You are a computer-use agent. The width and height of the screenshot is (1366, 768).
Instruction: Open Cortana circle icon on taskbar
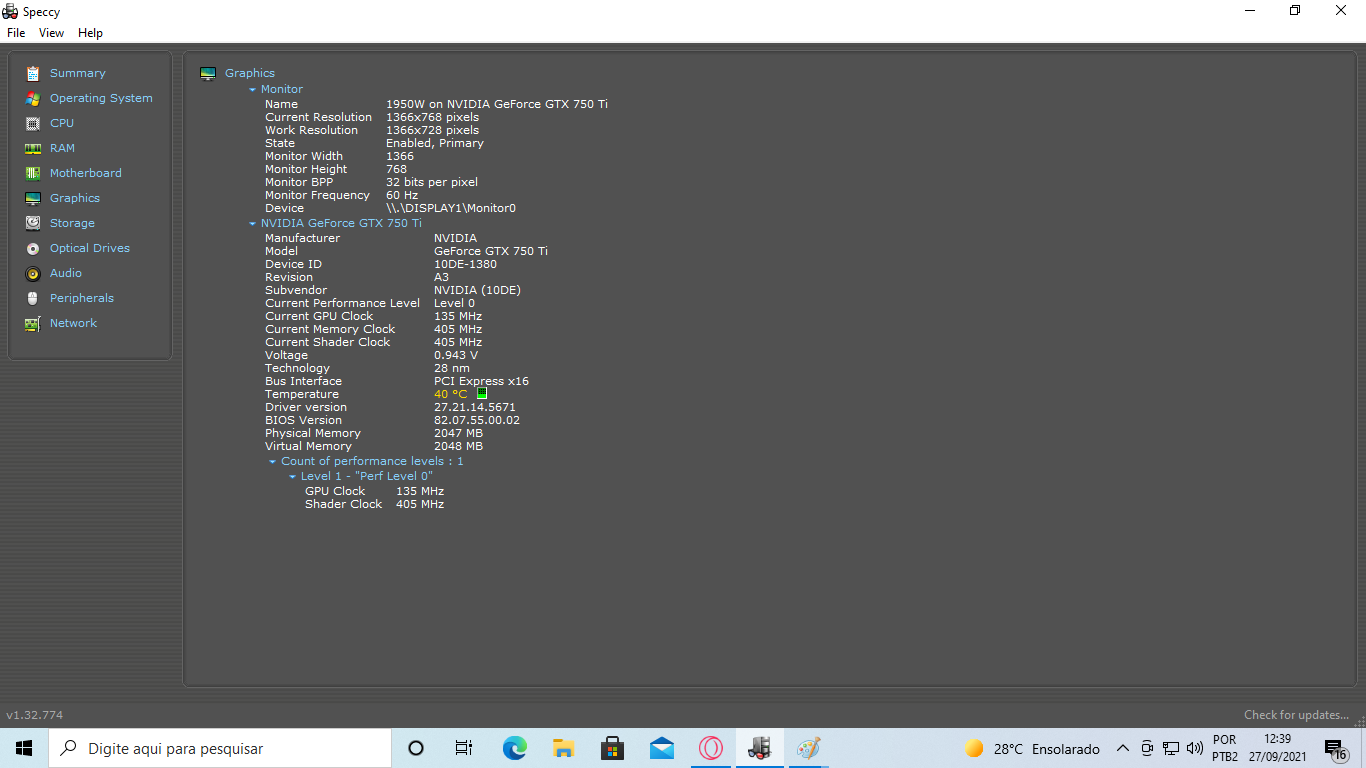pyautogui.click(x=416, y=748)
